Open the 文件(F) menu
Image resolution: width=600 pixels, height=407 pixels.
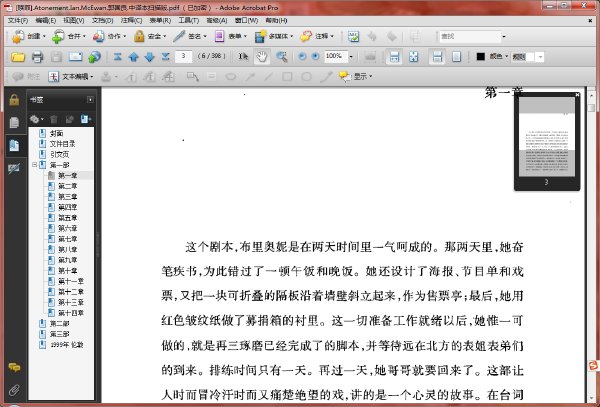(18, 20)
